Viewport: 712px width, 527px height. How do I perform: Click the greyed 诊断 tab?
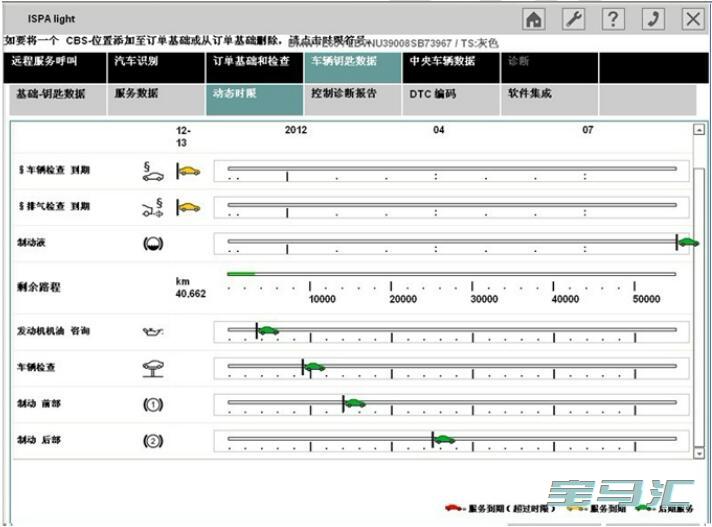point(549,68)
